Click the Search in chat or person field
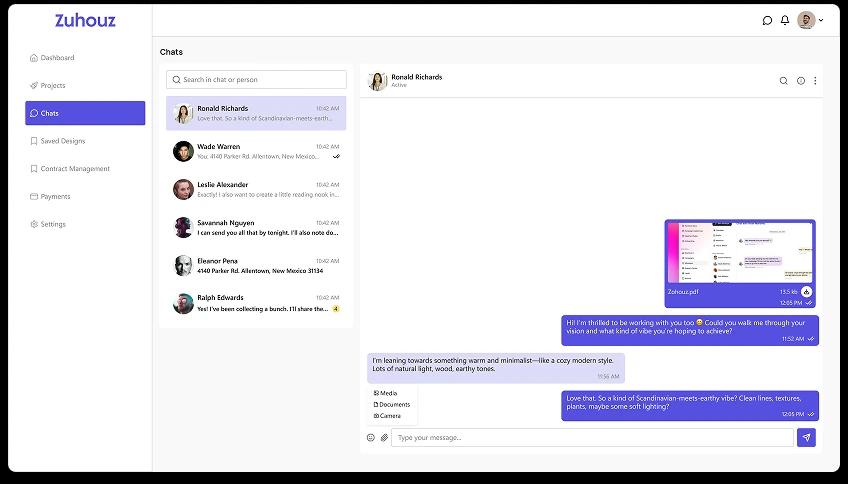Image resolution: width=848 pixels, height=484 pixels. pos(257,79)
